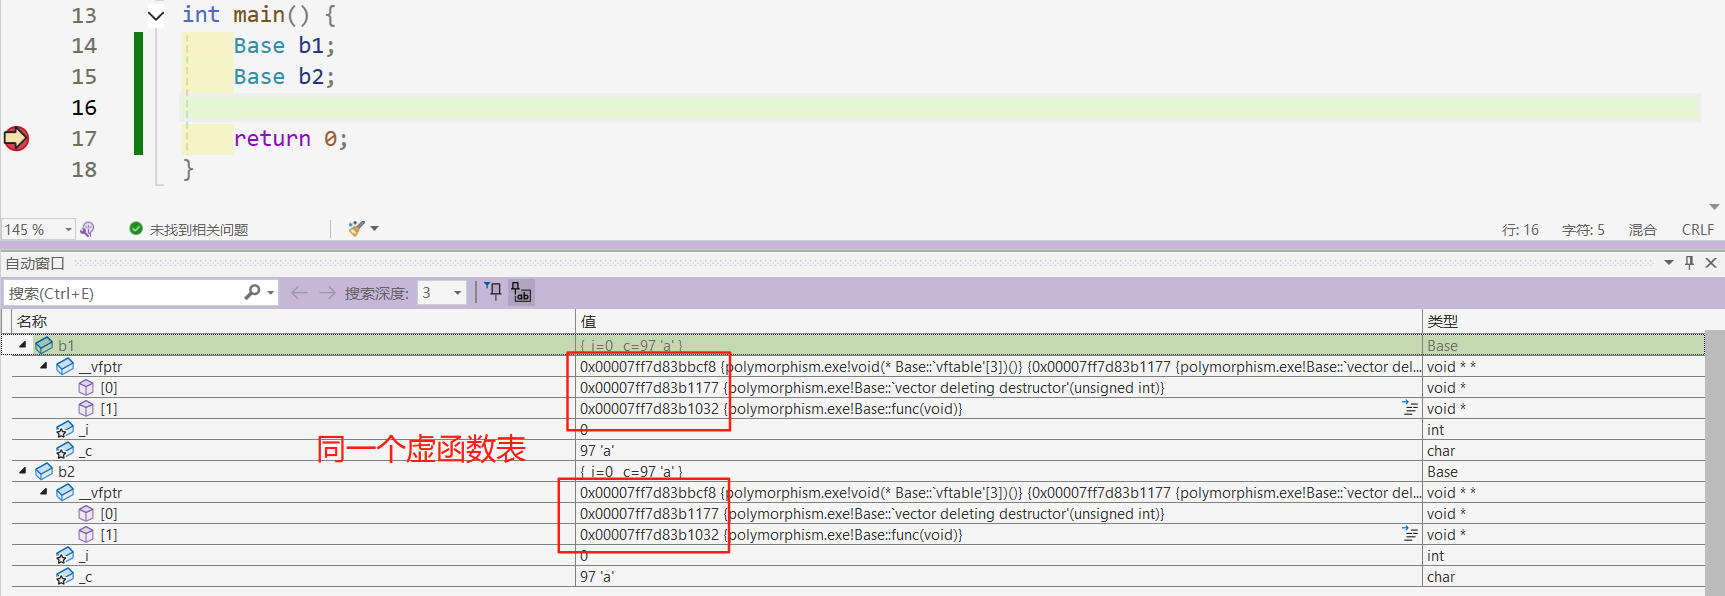Screen dimensions: 1725x596
Task: Click the _c field icon under b2
Action: click(x=65, y=577)
